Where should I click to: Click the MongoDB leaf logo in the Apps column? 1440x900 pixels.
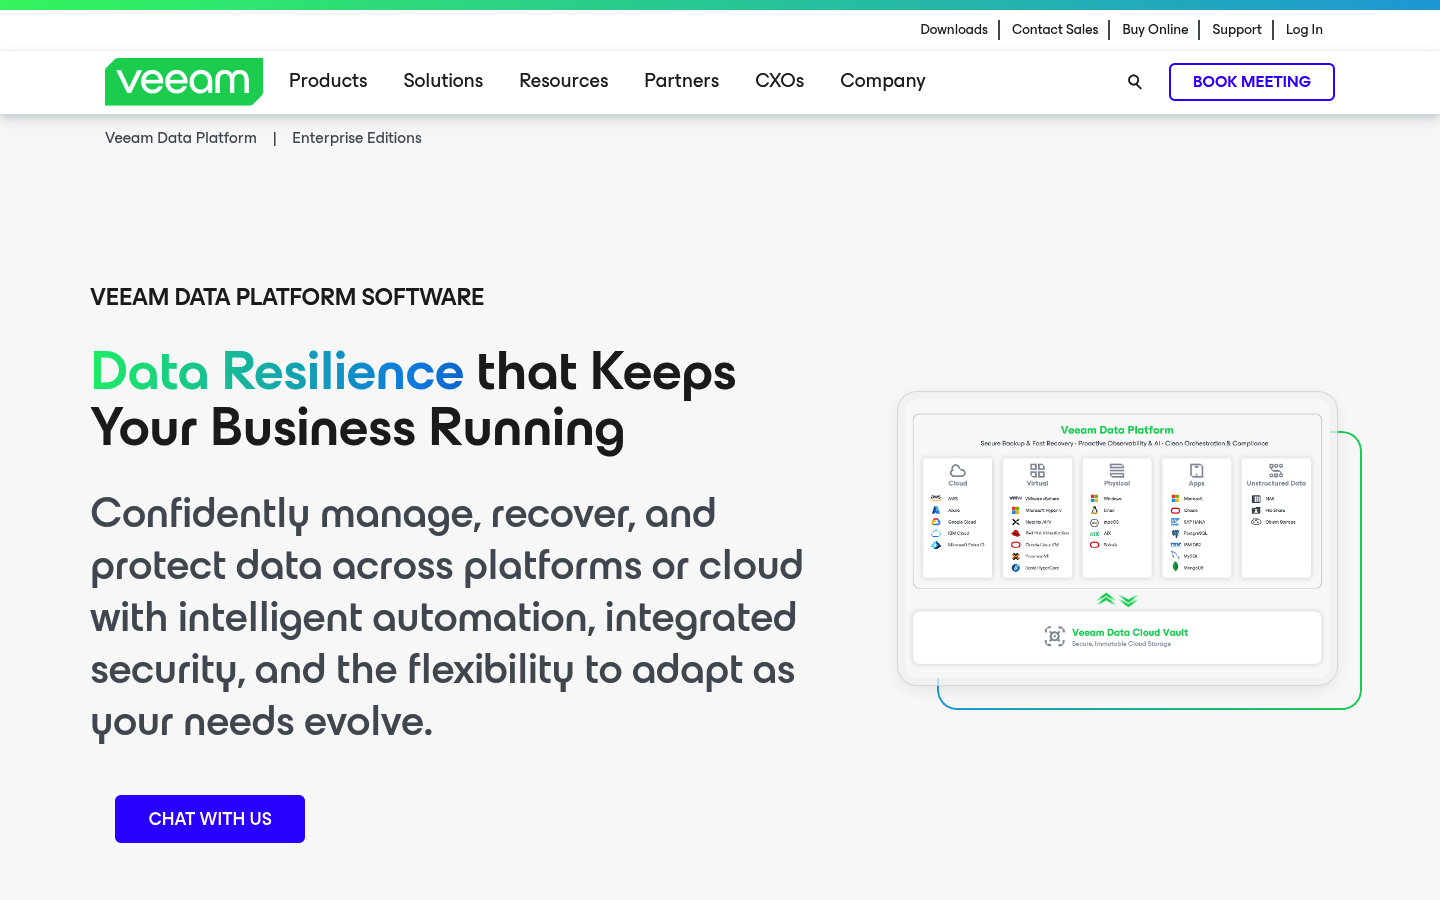click(1175, 567)
